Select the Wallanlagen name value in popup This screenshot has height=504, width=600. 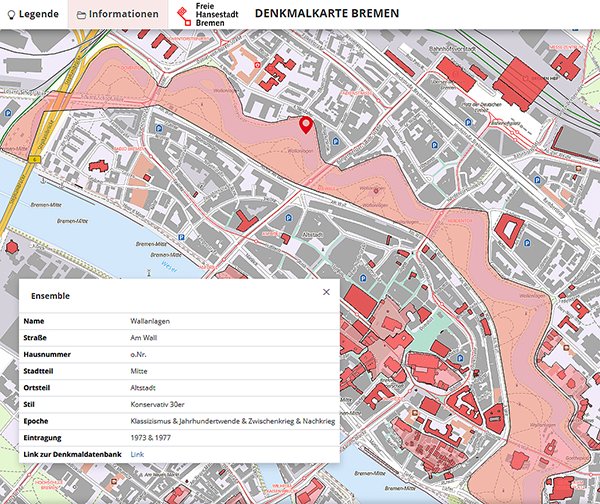pyautogui.click(x=150, y=321)
